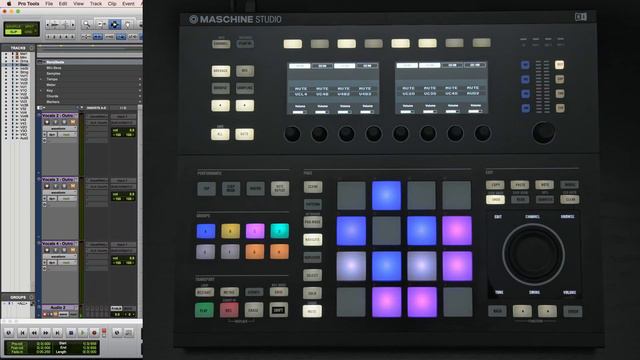Image resolution: width=640 pixels, height=360 pixels.
Task: Select the blue group A button
Action: click(x=206, y=231)
